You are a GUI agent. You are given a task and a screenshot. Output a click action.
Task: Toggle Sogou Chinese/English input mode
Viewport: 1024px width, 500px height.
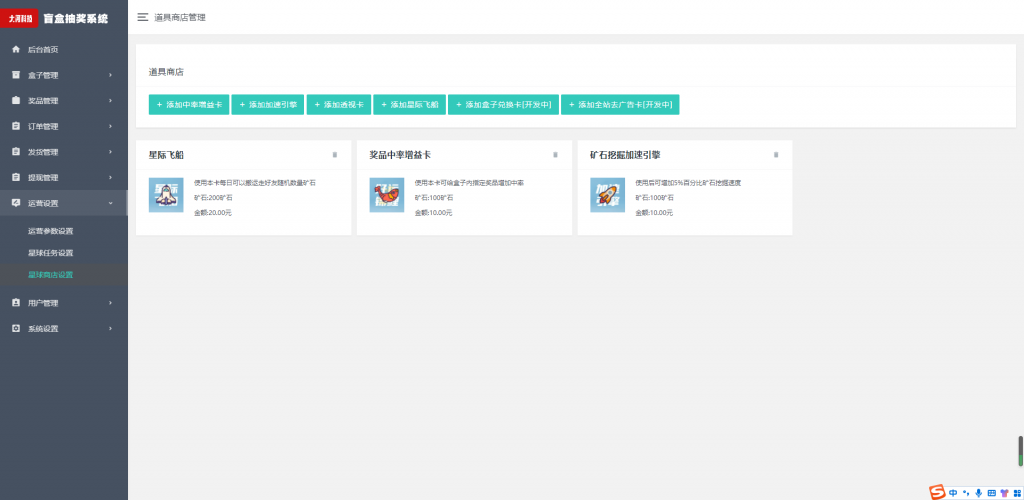click(953, 492)
